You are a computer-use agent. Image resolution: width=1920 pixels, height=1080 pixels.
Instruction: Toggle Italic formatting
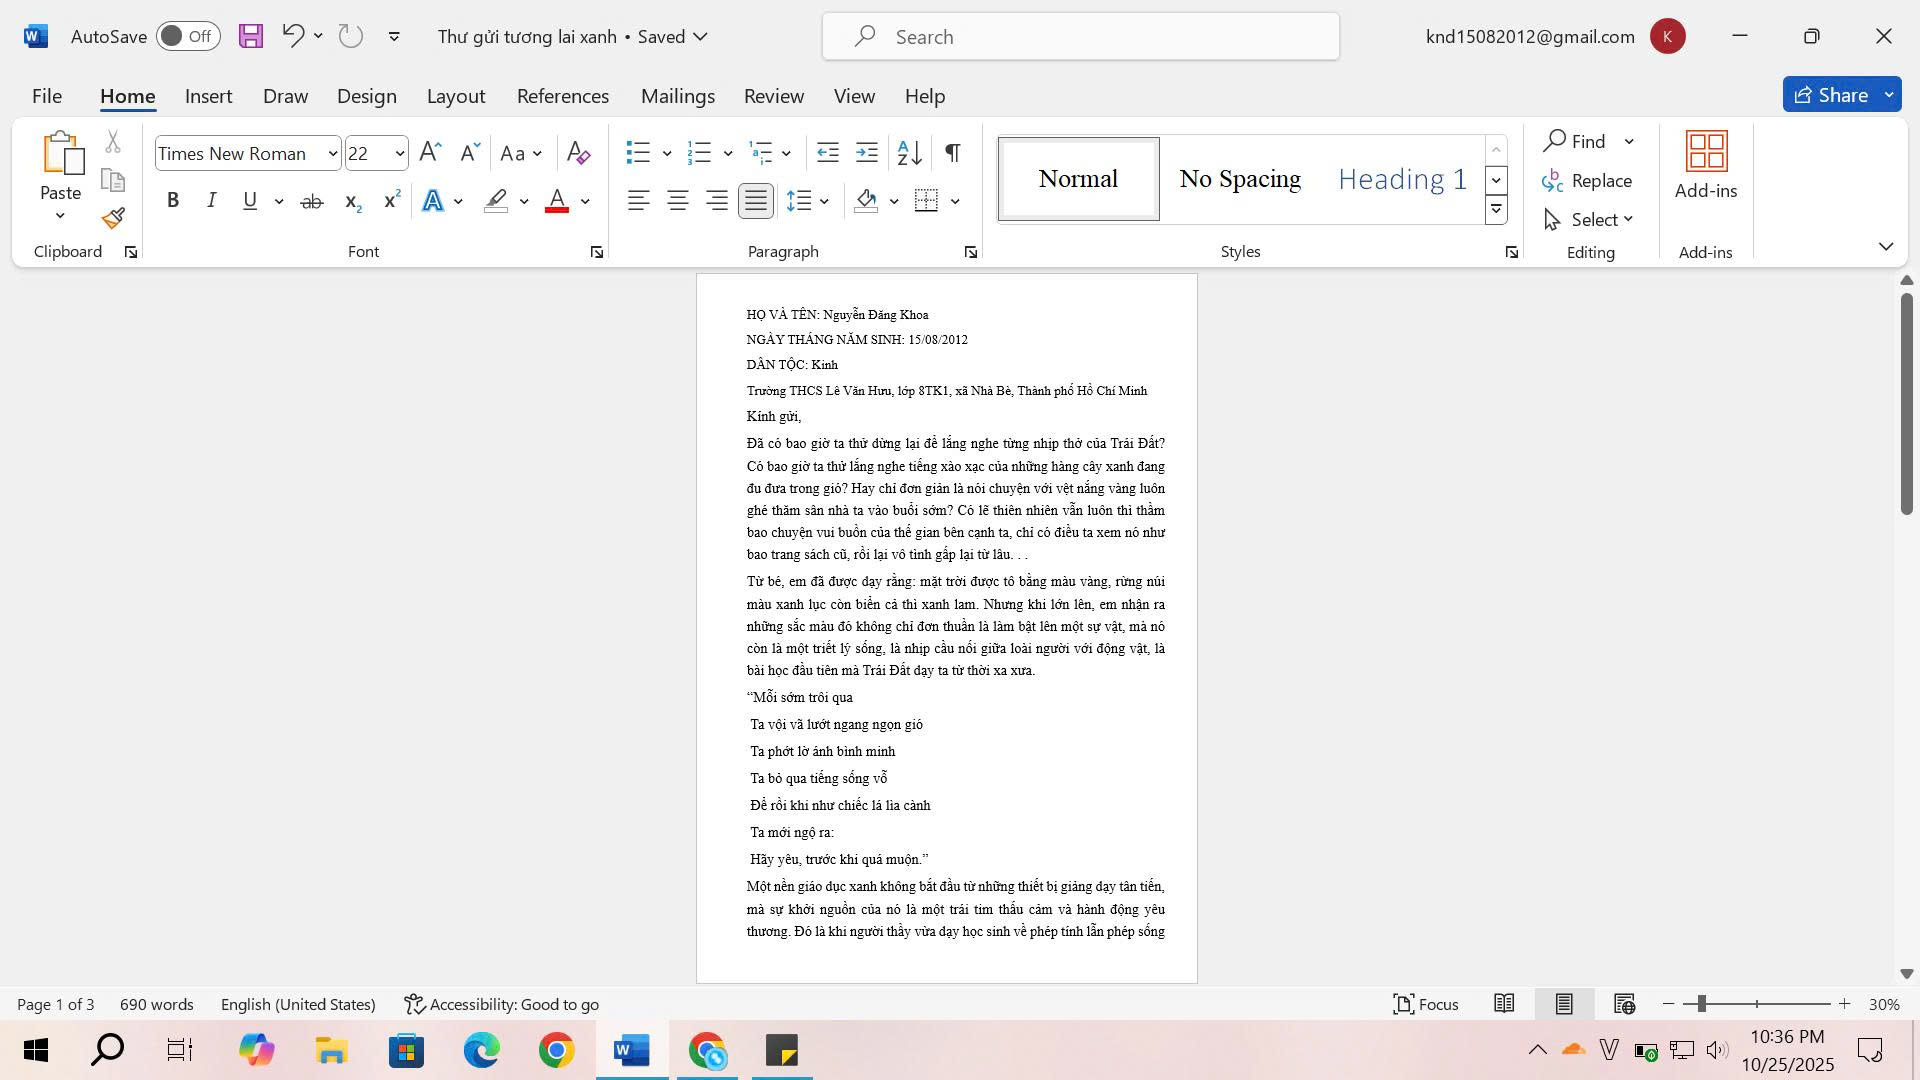point(211,201)
